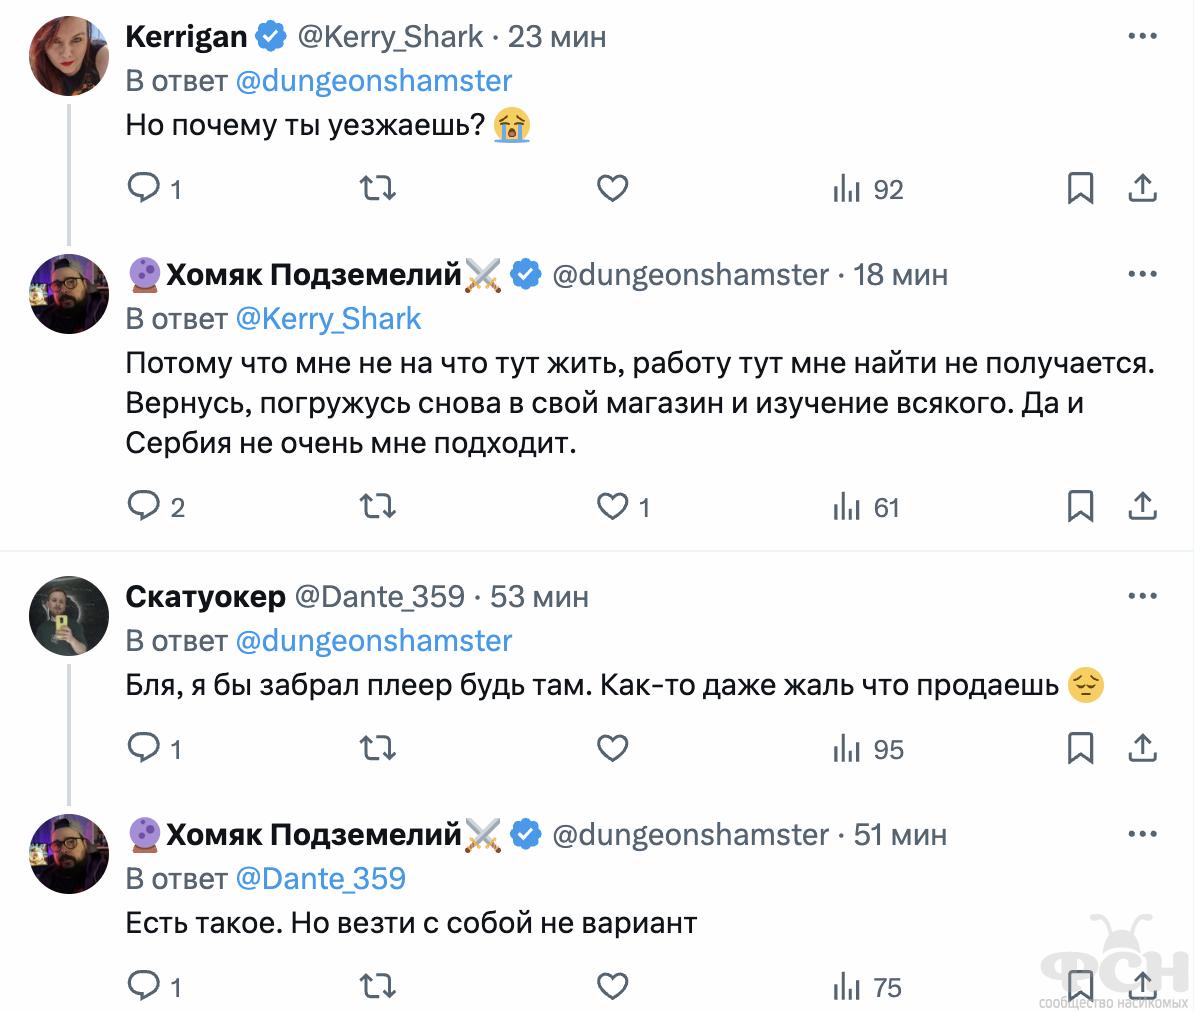The width and height of the screenshot is (1194, 1012).
Task: Share Kerrigan's tweet
Action: pos(1142,189)
